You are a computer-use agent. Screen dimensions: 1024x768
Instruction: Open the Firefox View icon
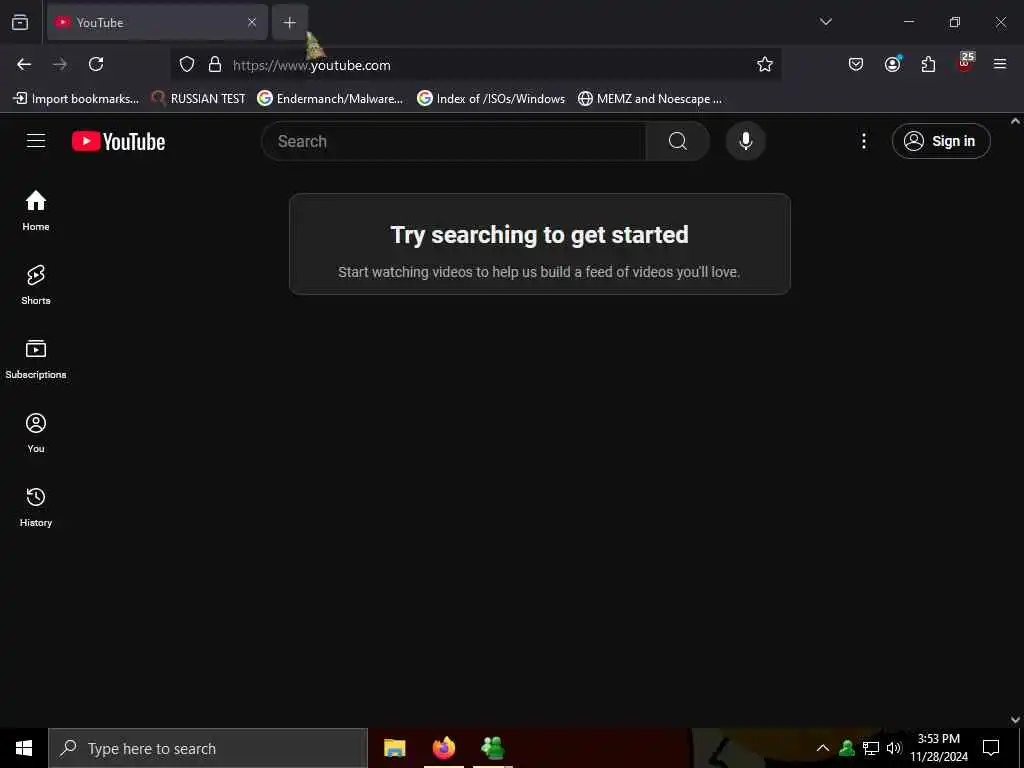click(20, 22)
